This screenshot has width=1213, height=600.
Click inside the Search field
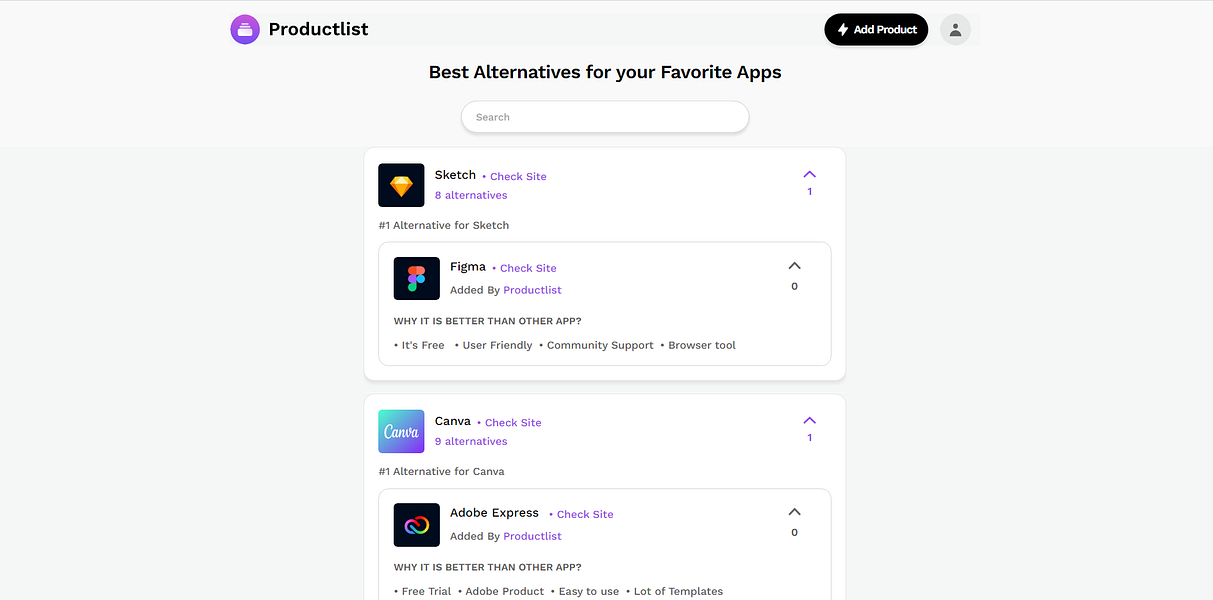coord(604,117)
